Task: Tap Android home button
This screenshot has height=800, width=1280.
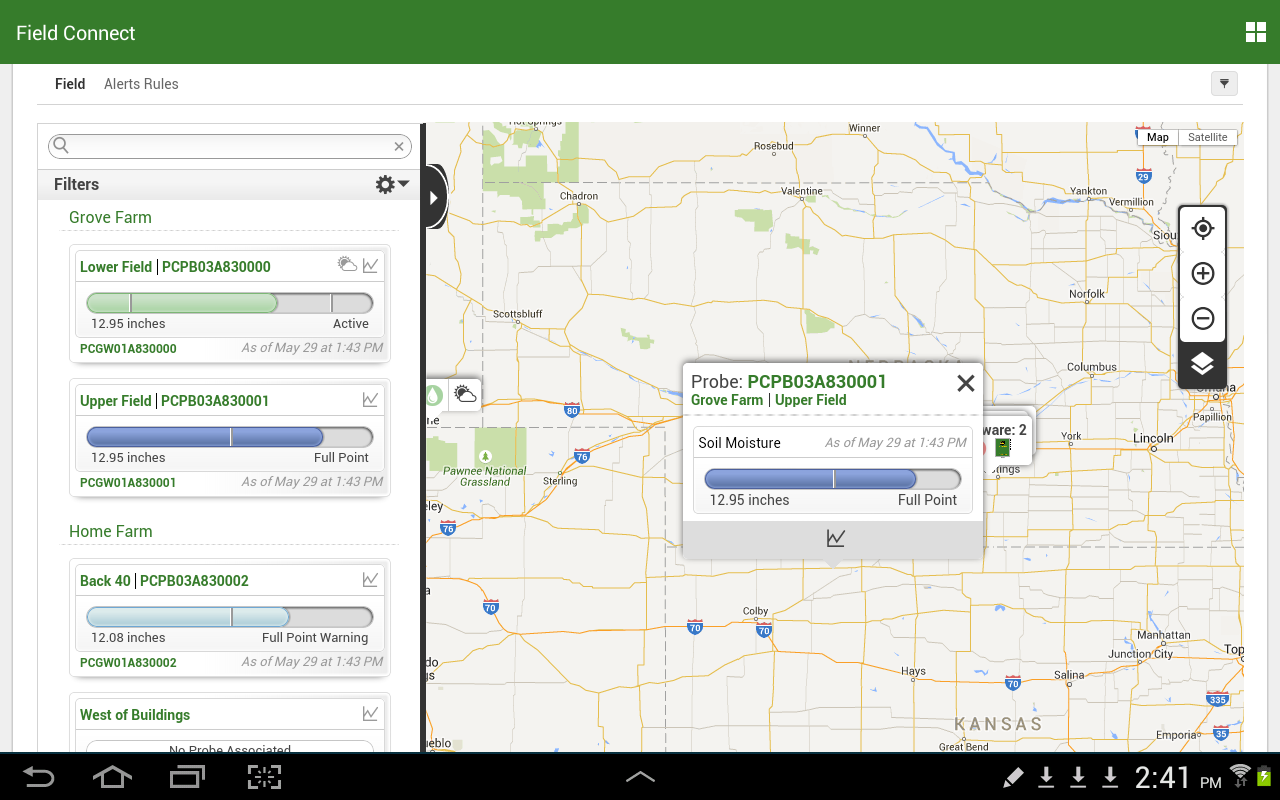Action: point(112,777)
